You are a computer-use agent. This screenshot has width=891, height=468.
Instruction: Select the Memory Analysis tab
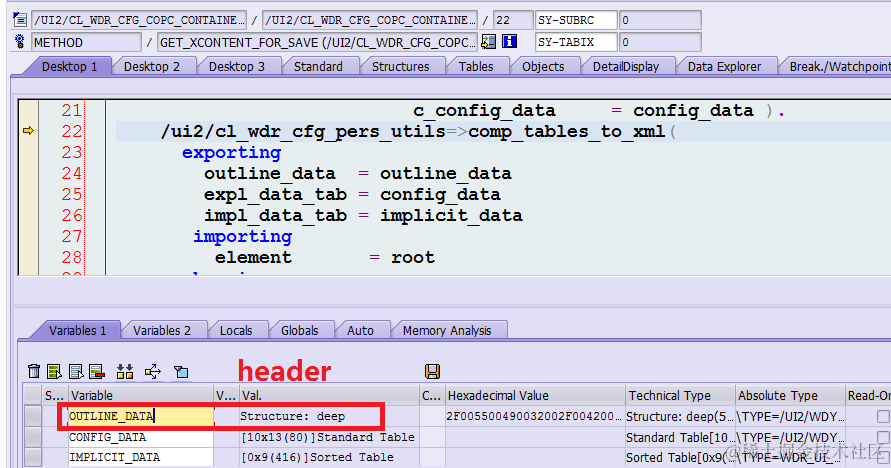pos(447,331)
